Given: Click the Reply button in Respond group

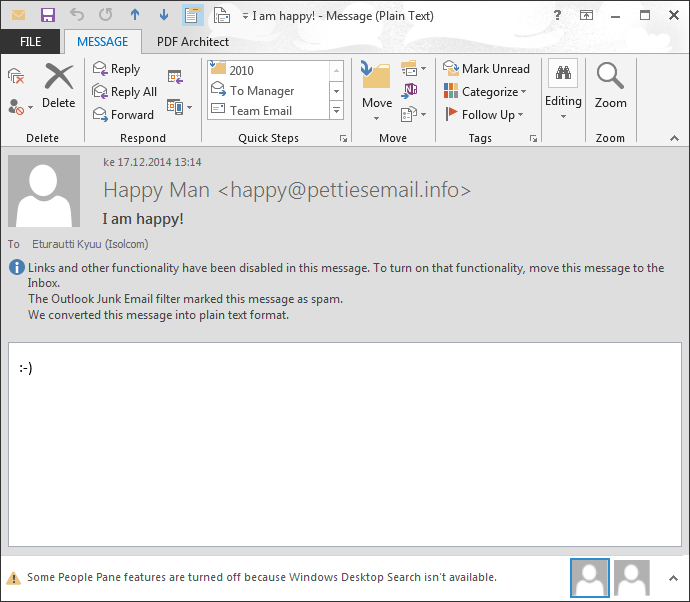Looking at the screenshot, I should (116, 69).
